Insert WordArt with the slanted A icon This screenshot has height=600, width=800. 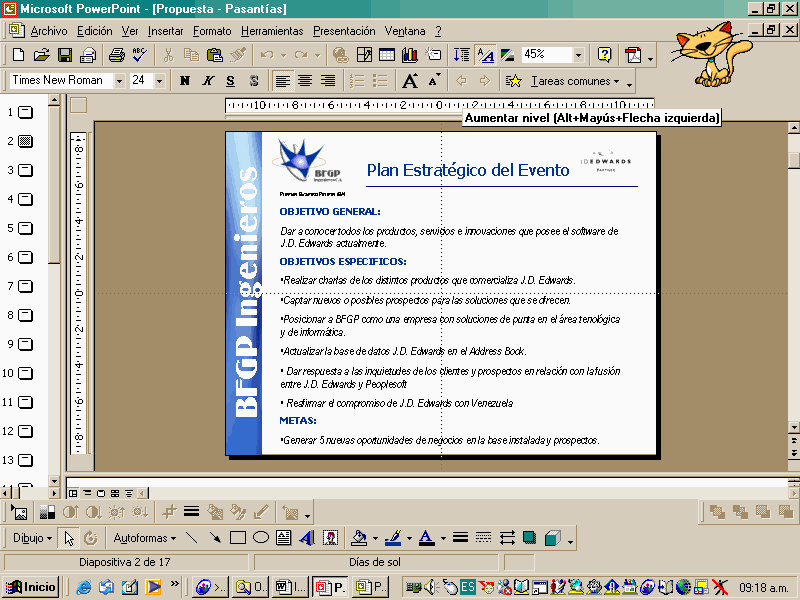307,538
